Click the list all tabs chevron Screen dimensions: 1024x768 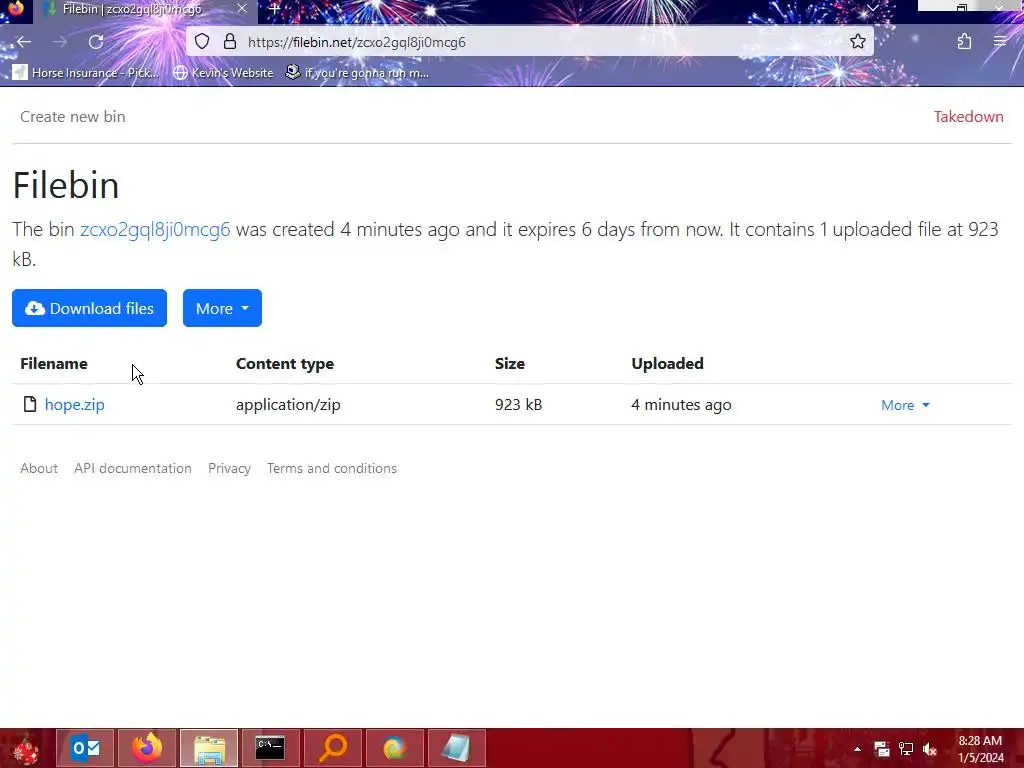pos(872,8)
